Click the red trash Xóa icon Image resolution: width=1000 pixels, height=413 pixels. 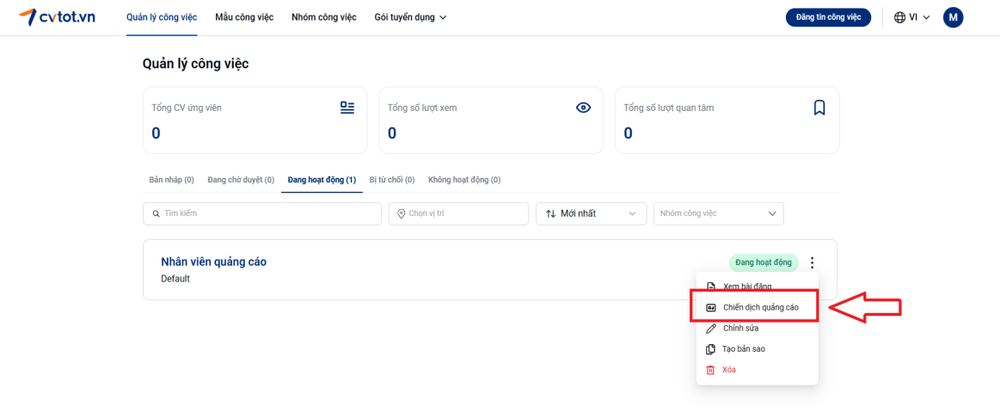coord(711,370)
